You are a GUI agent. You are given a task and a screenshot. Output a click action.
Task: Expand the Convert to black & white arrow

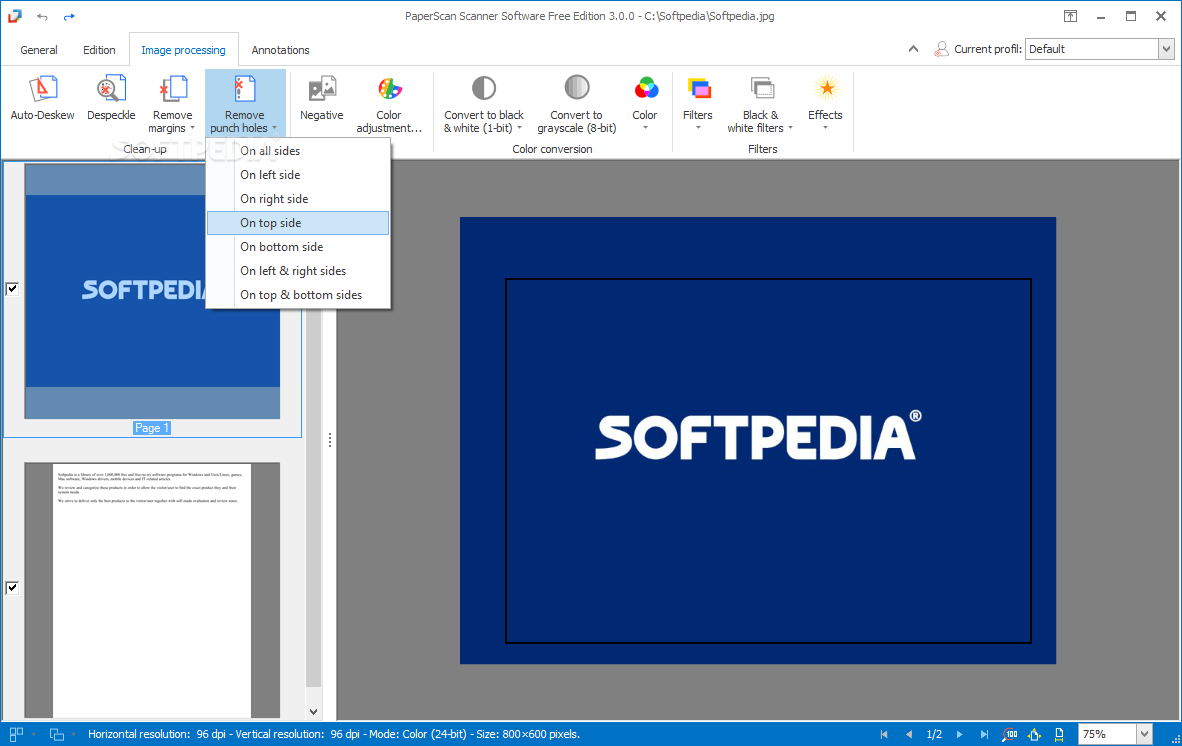[519, 129]
